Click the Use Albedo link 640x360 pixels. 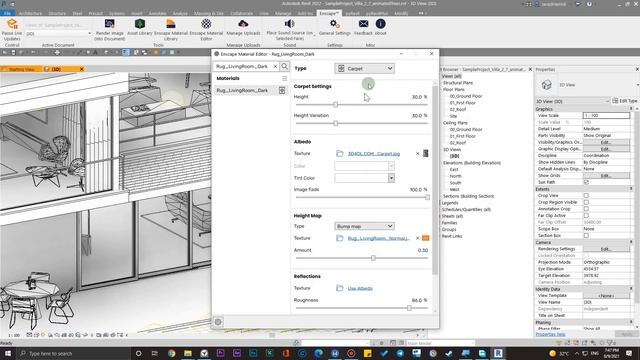(x=360, y=289)
